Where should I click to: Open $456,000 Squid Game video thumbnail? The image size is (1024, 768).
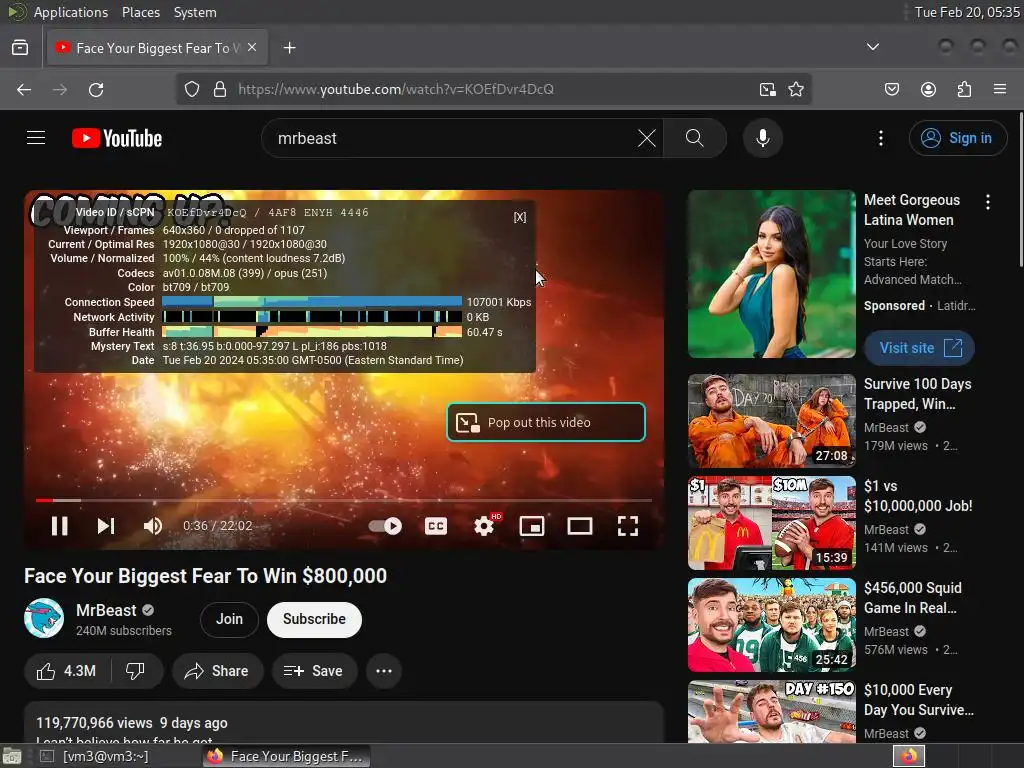[771, 625]
